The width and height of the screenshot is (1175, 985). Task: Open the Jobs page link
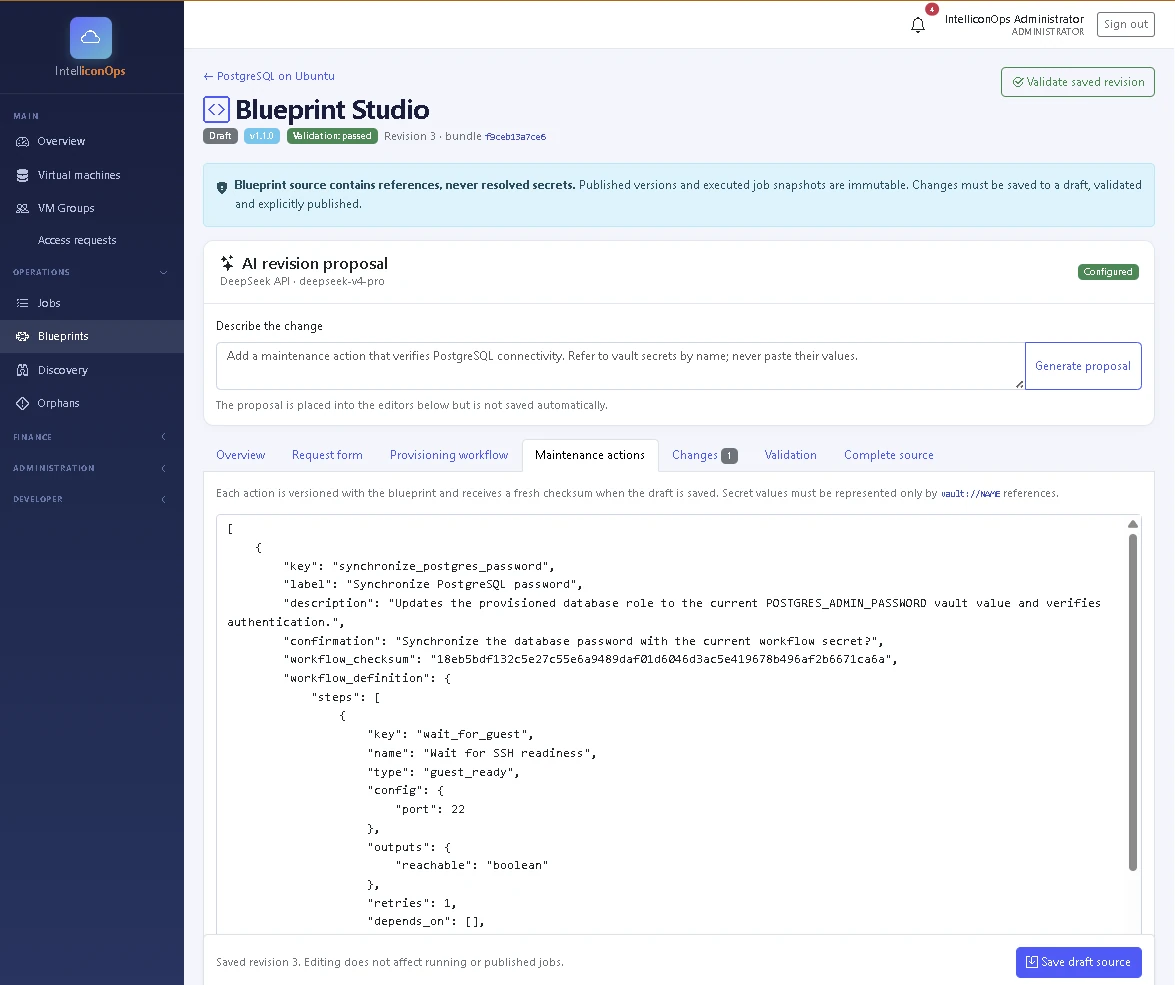[x=49, y=303]
